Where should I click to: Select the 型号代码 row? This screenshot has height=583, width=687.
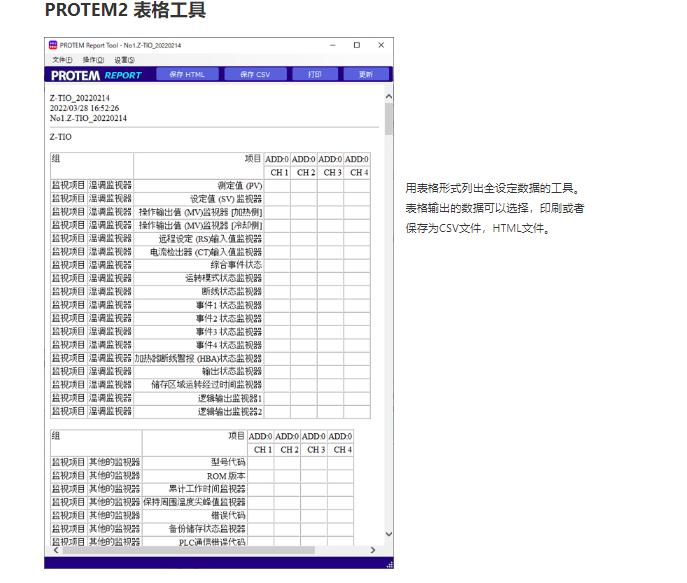pyautogui.click(x=202, y=463)
